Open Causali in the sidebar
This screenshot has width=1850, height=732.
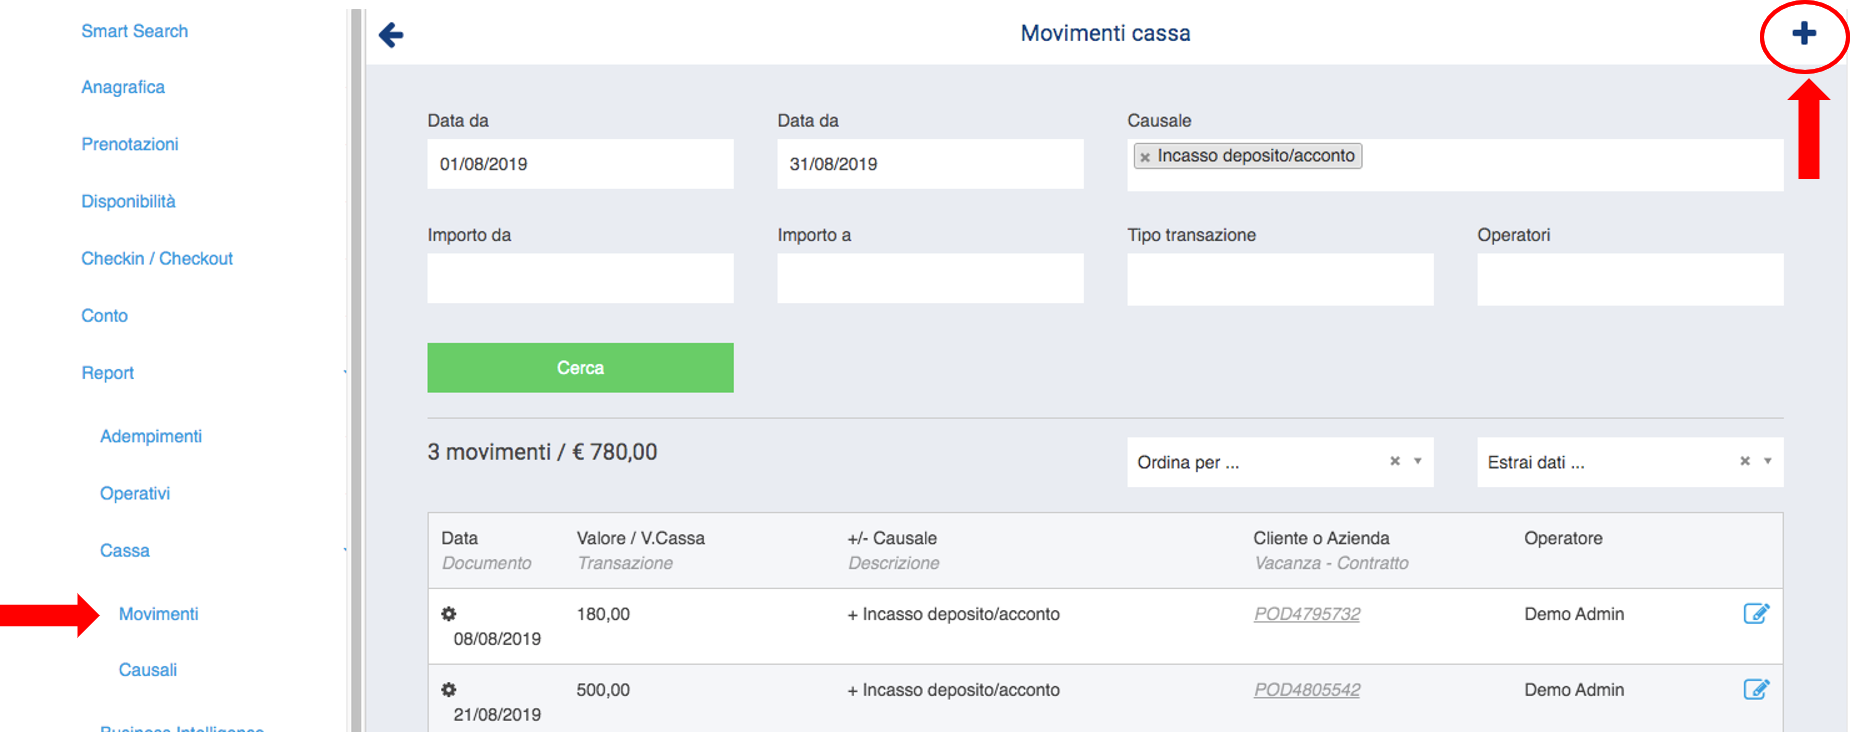click(148, 670)
